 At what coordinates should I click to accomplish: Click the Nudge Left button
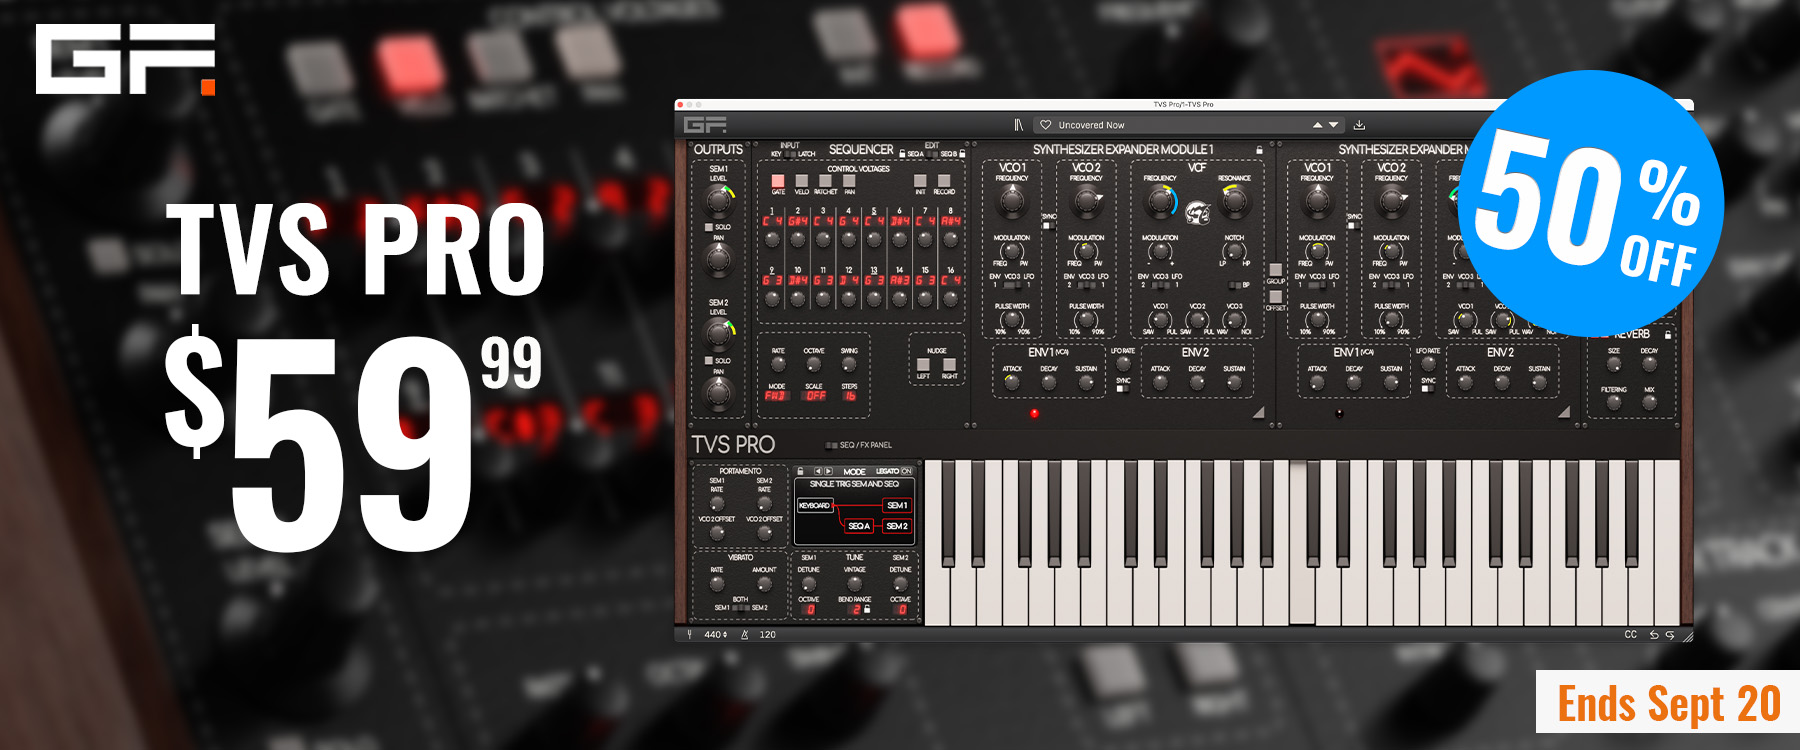(923, 365)
